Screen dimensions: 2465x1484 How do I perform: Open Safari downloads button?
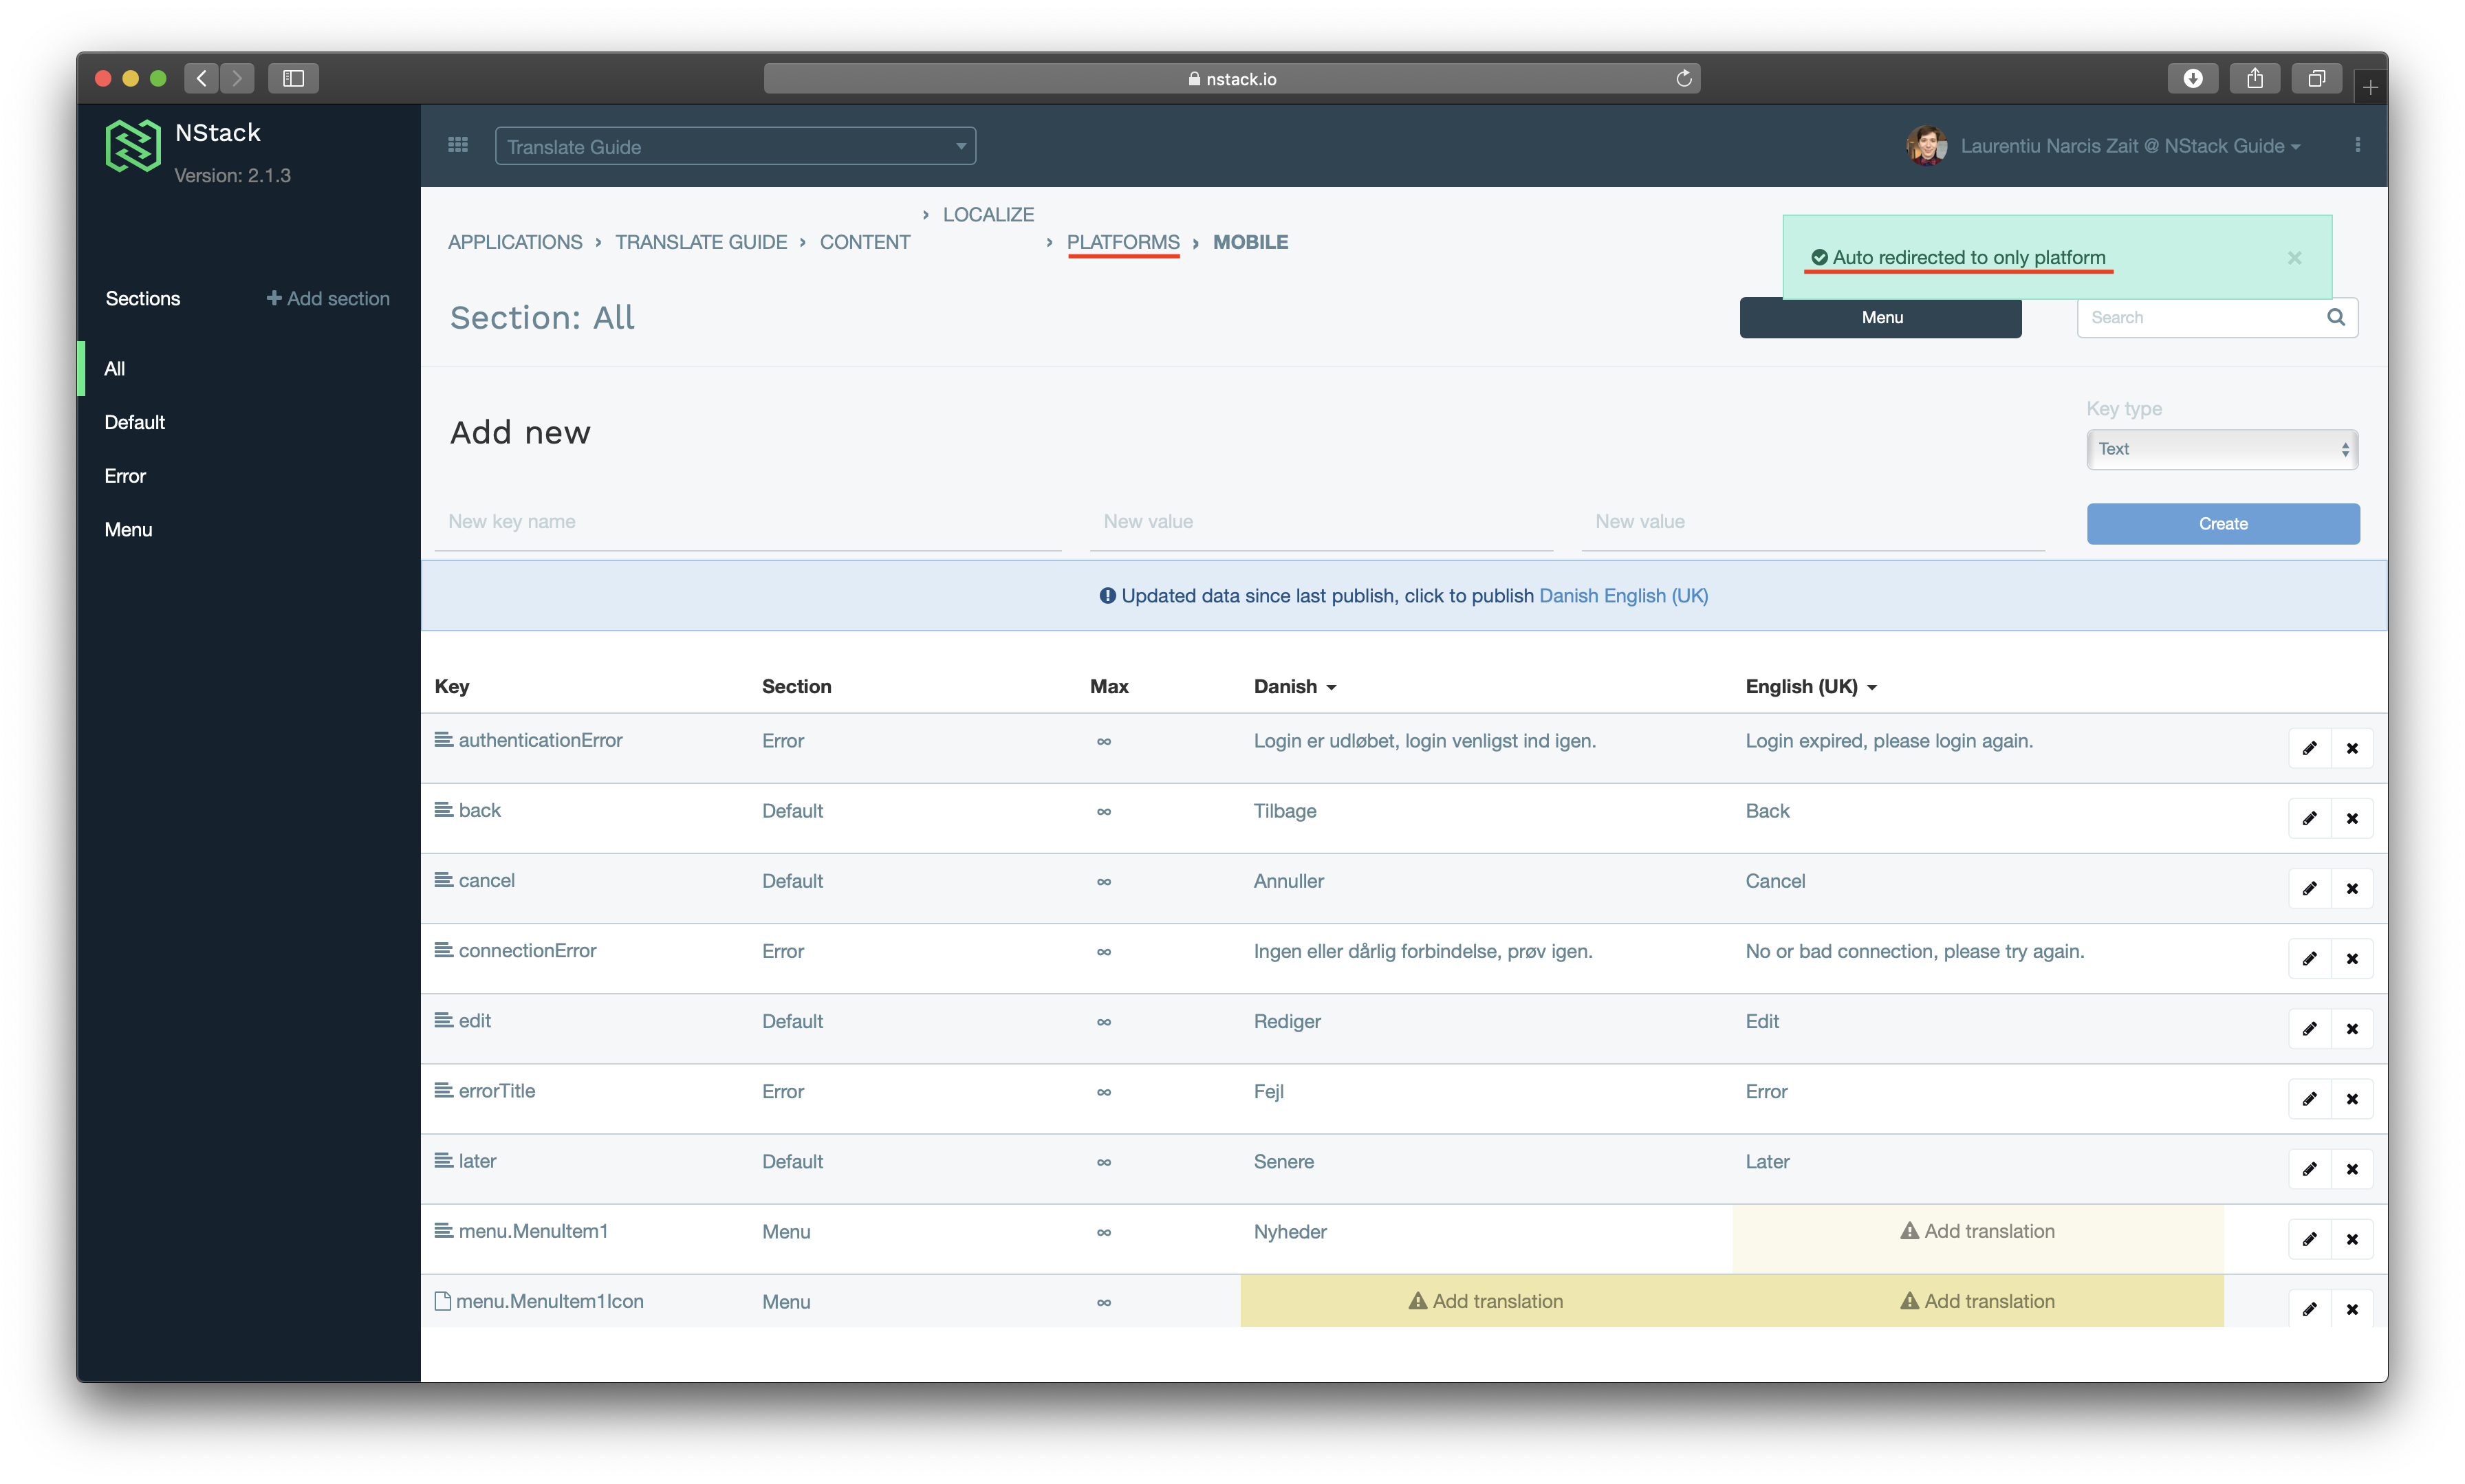pos(2192,78)
